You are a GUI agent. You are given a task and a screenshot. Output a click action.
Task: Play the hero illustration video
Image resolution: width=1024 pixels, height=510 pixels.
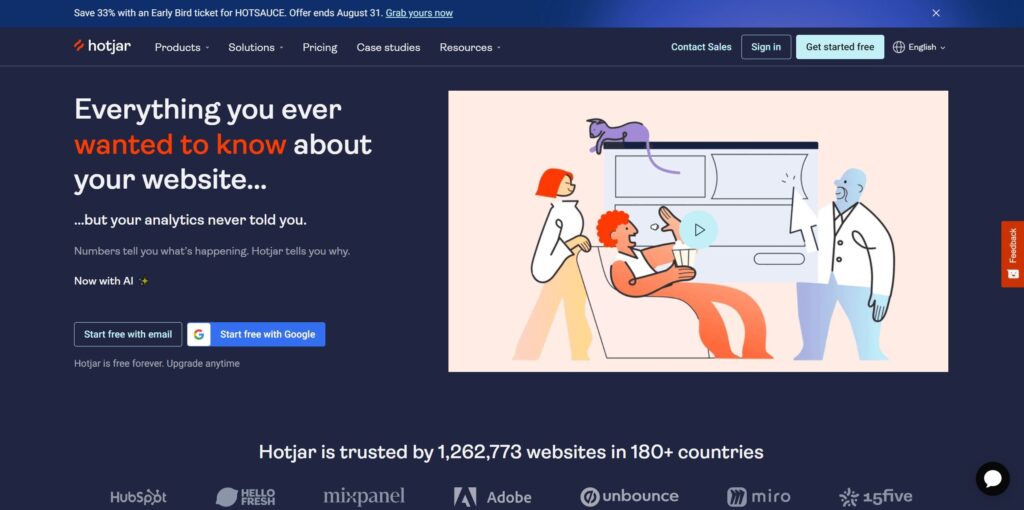[x=699, y=230]
